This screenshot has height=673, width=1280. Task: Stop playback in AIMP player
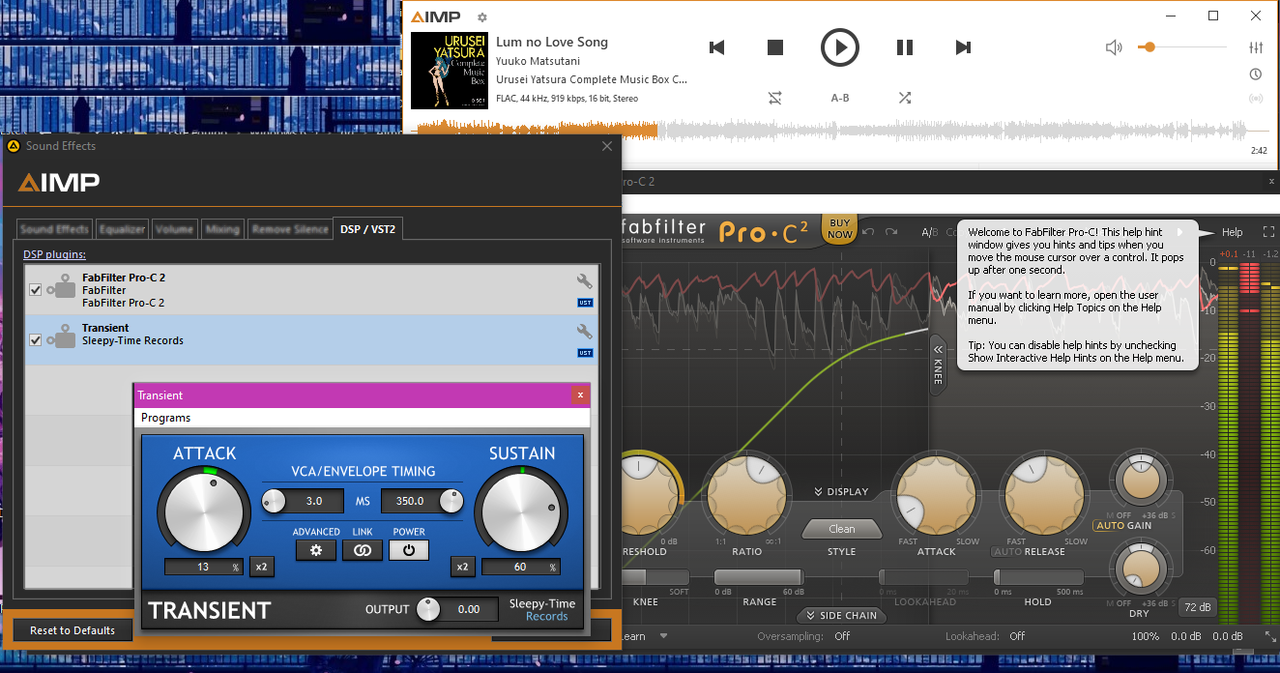(775, 47)
